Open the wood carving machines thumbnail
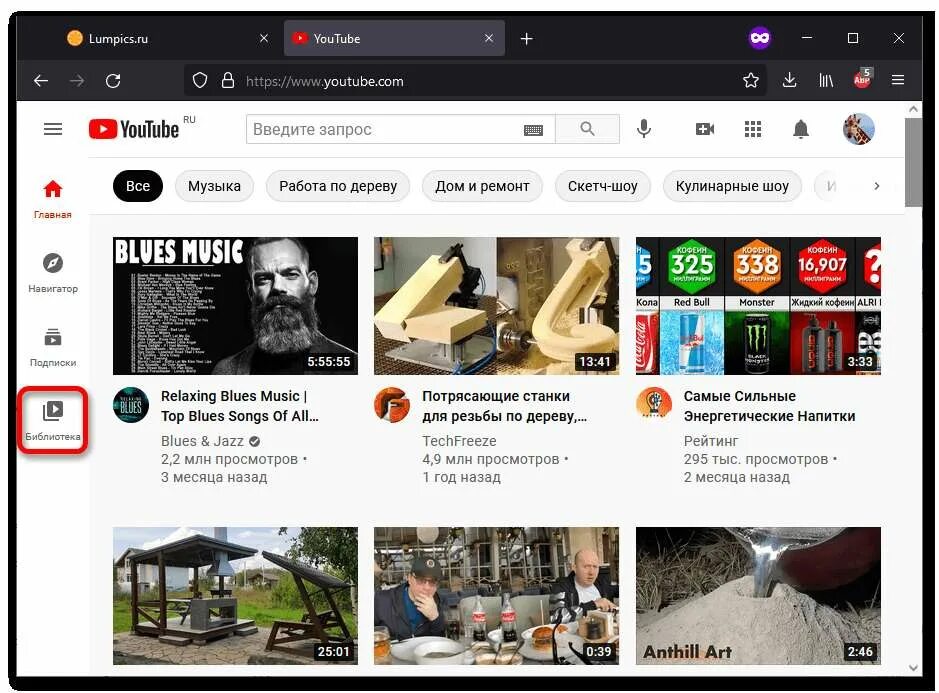The image size is (939, 693). click(496, 306)
